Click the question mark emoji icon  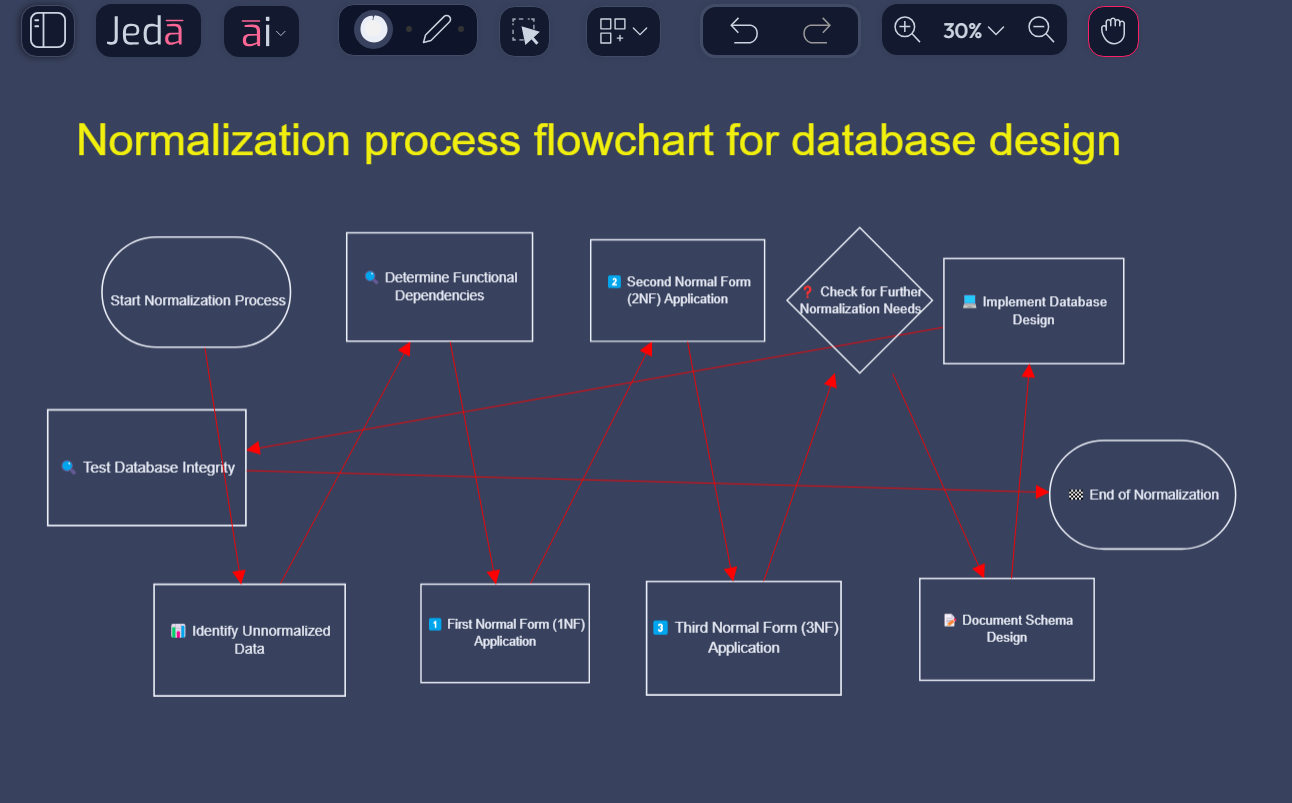tap(808, 292)
